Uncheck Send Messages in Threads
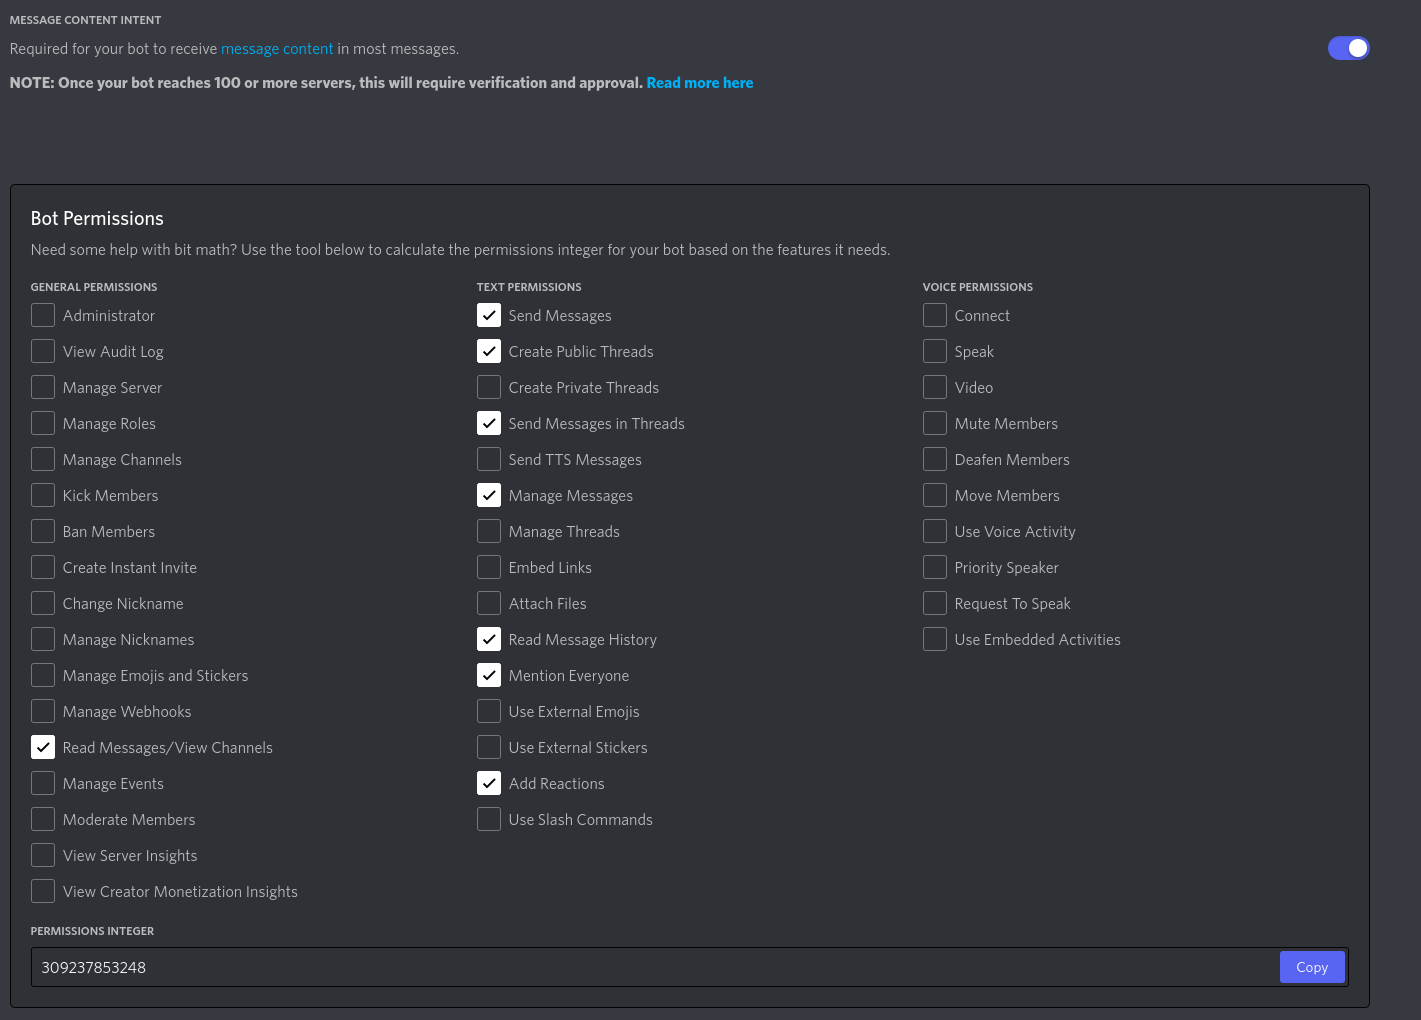 tap(489, 423)
